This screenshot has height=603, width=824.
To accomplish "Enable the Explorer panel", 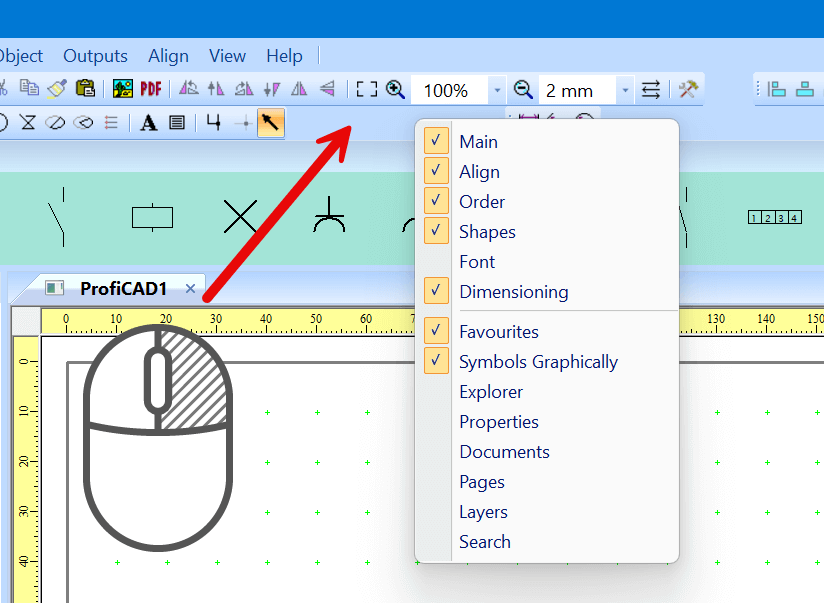I will point(491,391).
